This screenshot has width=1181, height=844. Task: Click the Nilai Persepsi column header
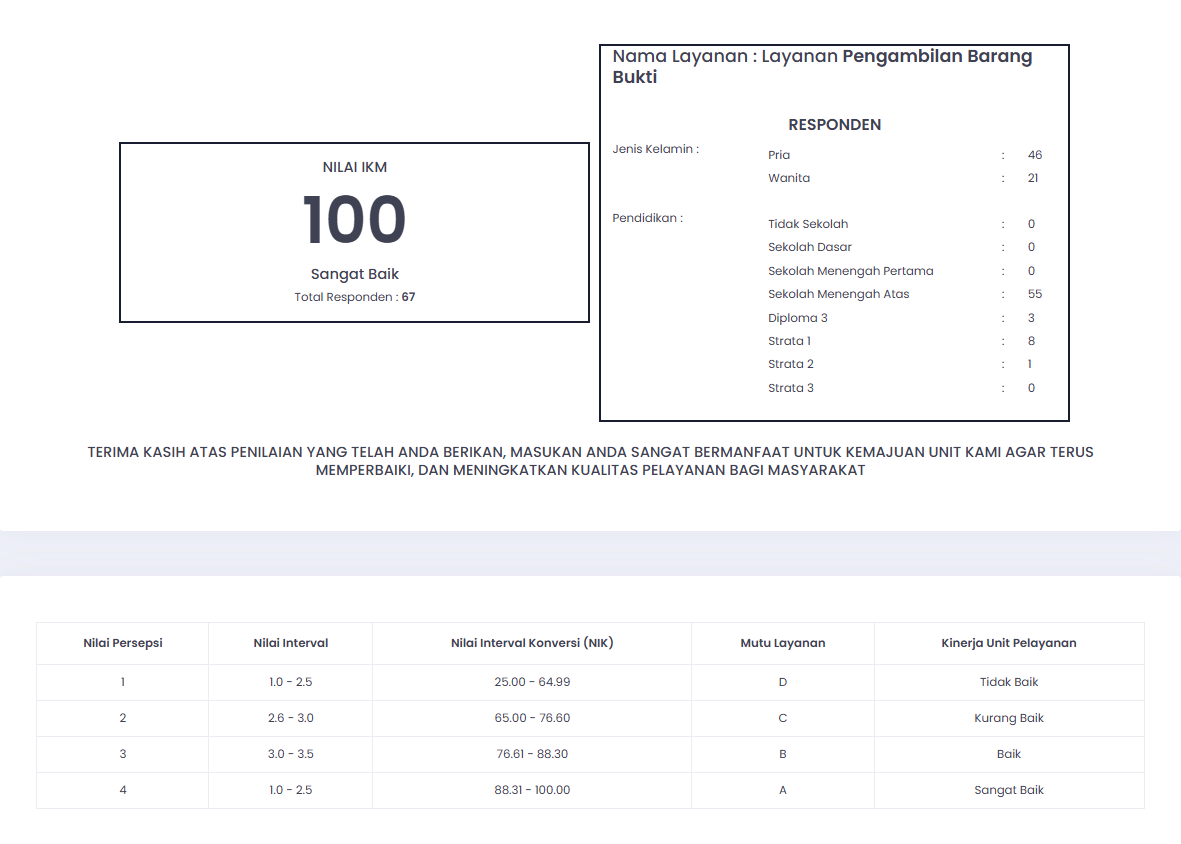123,643
